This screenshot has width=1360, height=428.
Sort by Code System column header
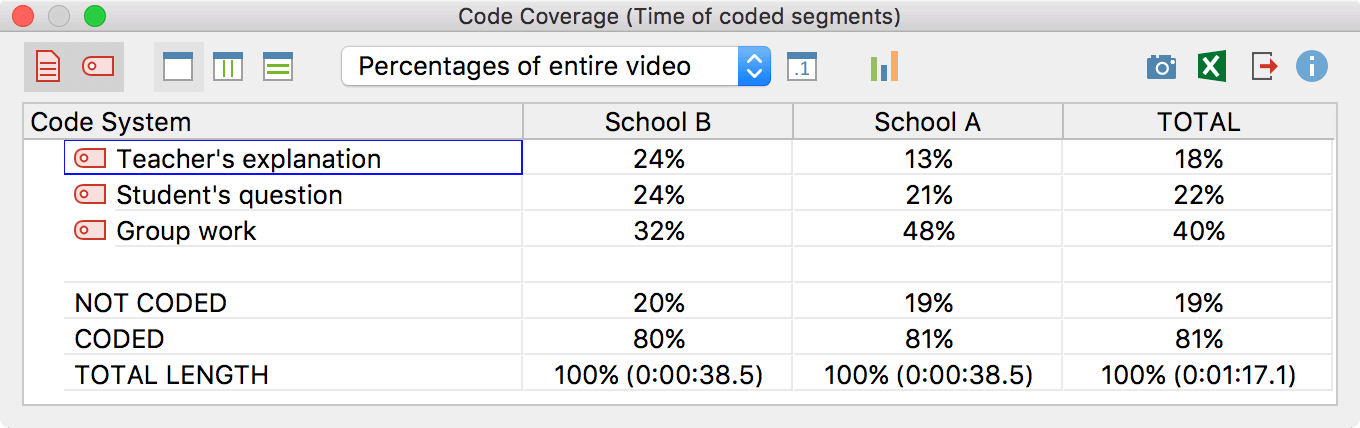click(x=272, y=122)
